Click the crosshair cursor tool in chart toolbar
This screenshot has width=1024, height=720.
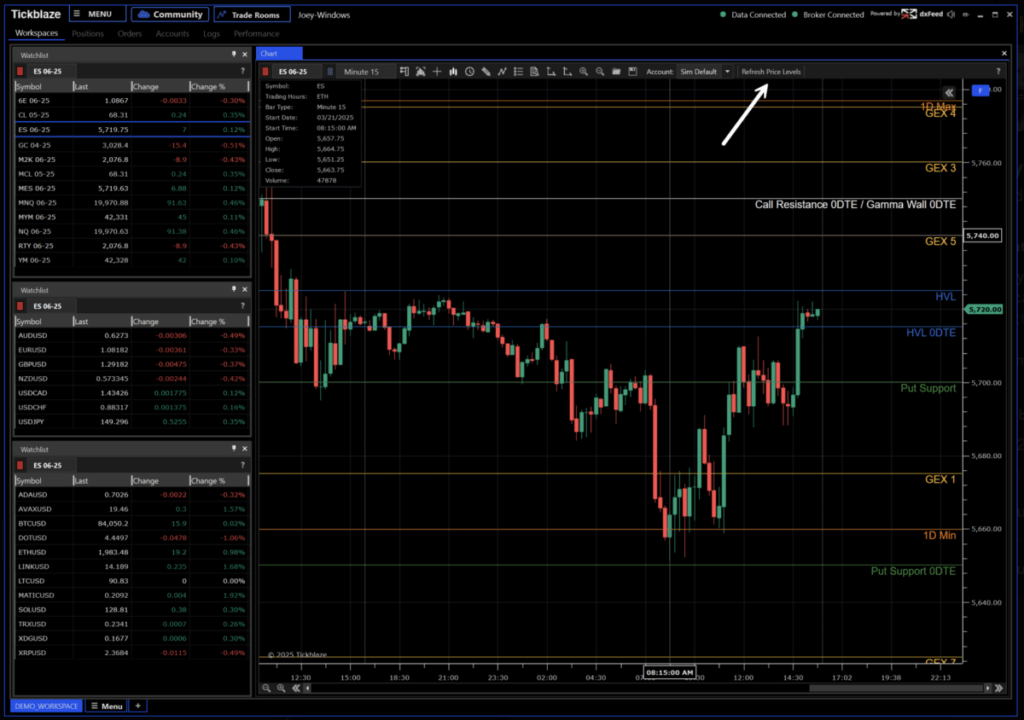(437, 72)
